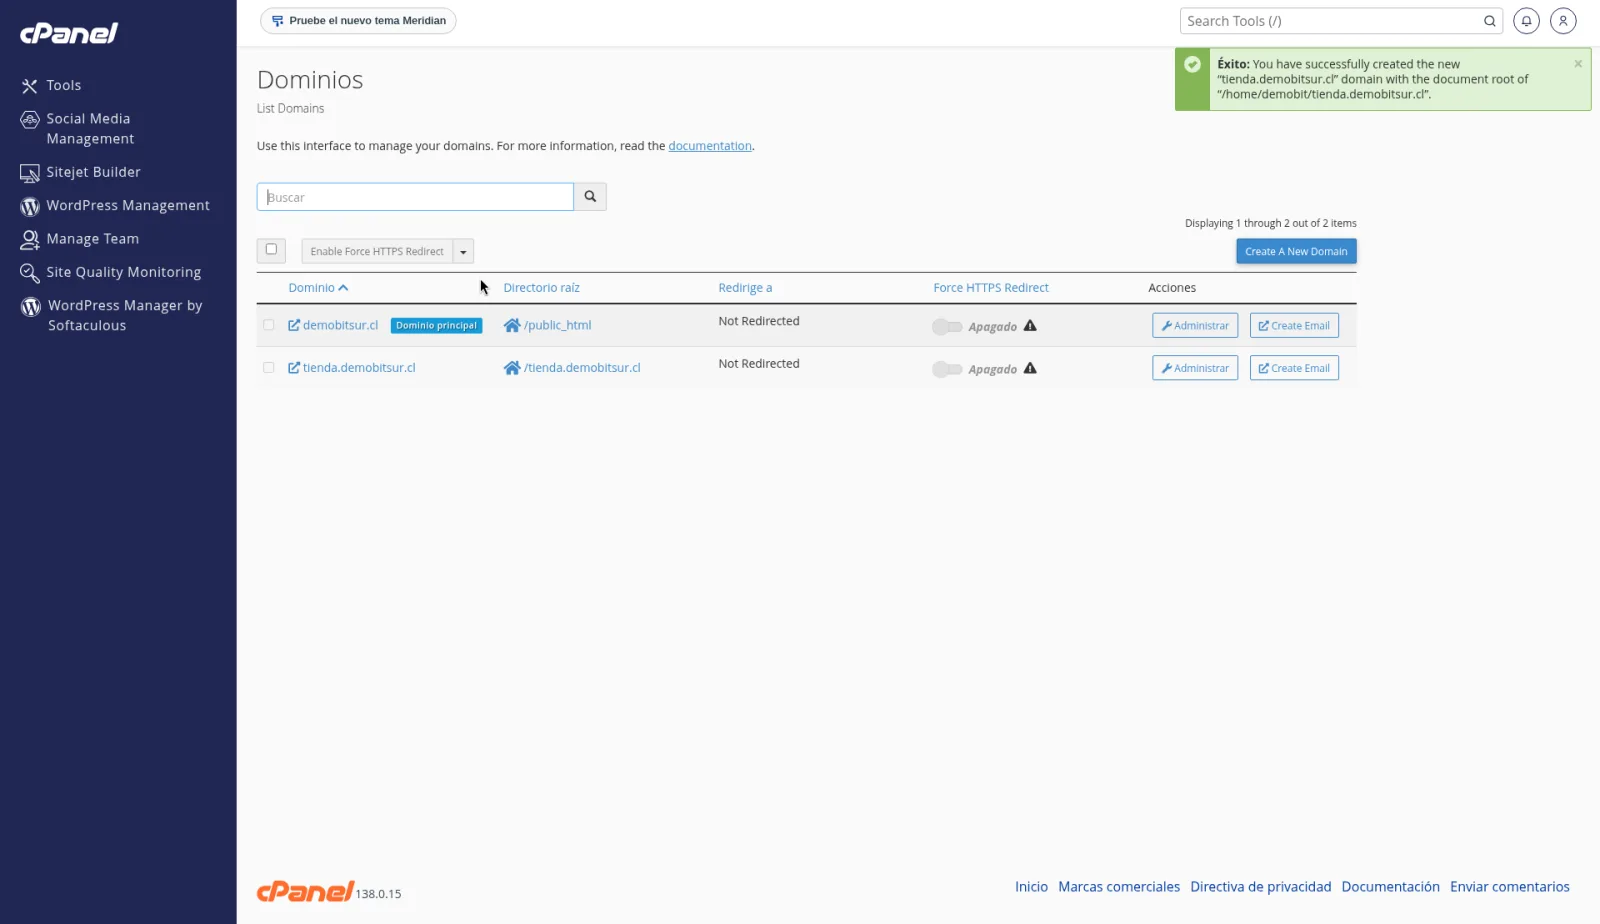The image size is (1600, 924).
Task: Click the cPanel logo in sidebar
Action: pos(69,34)
